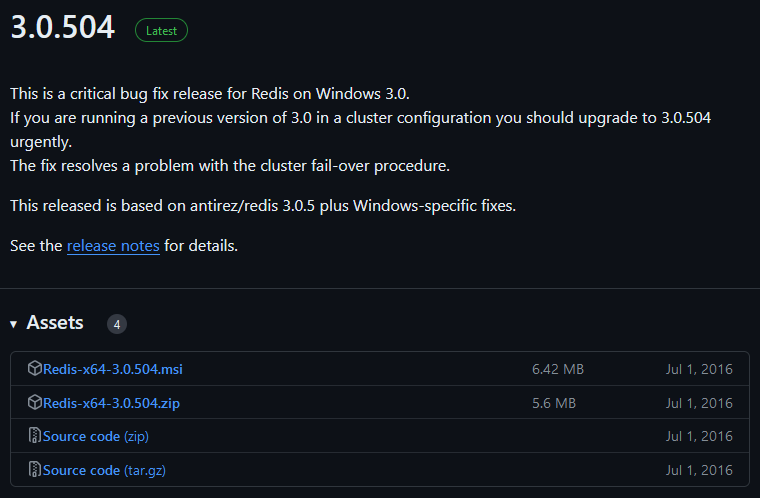Click the file icon beside Source code (tar.gz)
The width and height of the screenshot is (760, 498).
pos(35,470)
